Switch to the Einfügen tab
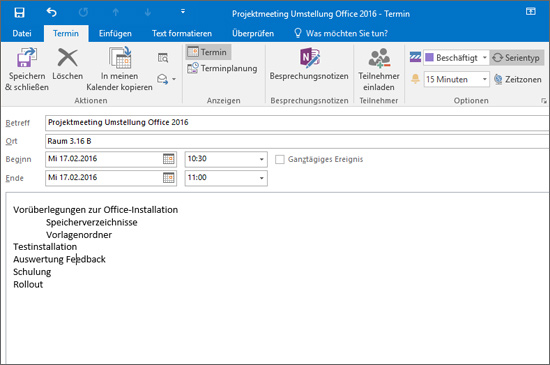This screenshot has height=365, width=550. (x=115, y=33)
